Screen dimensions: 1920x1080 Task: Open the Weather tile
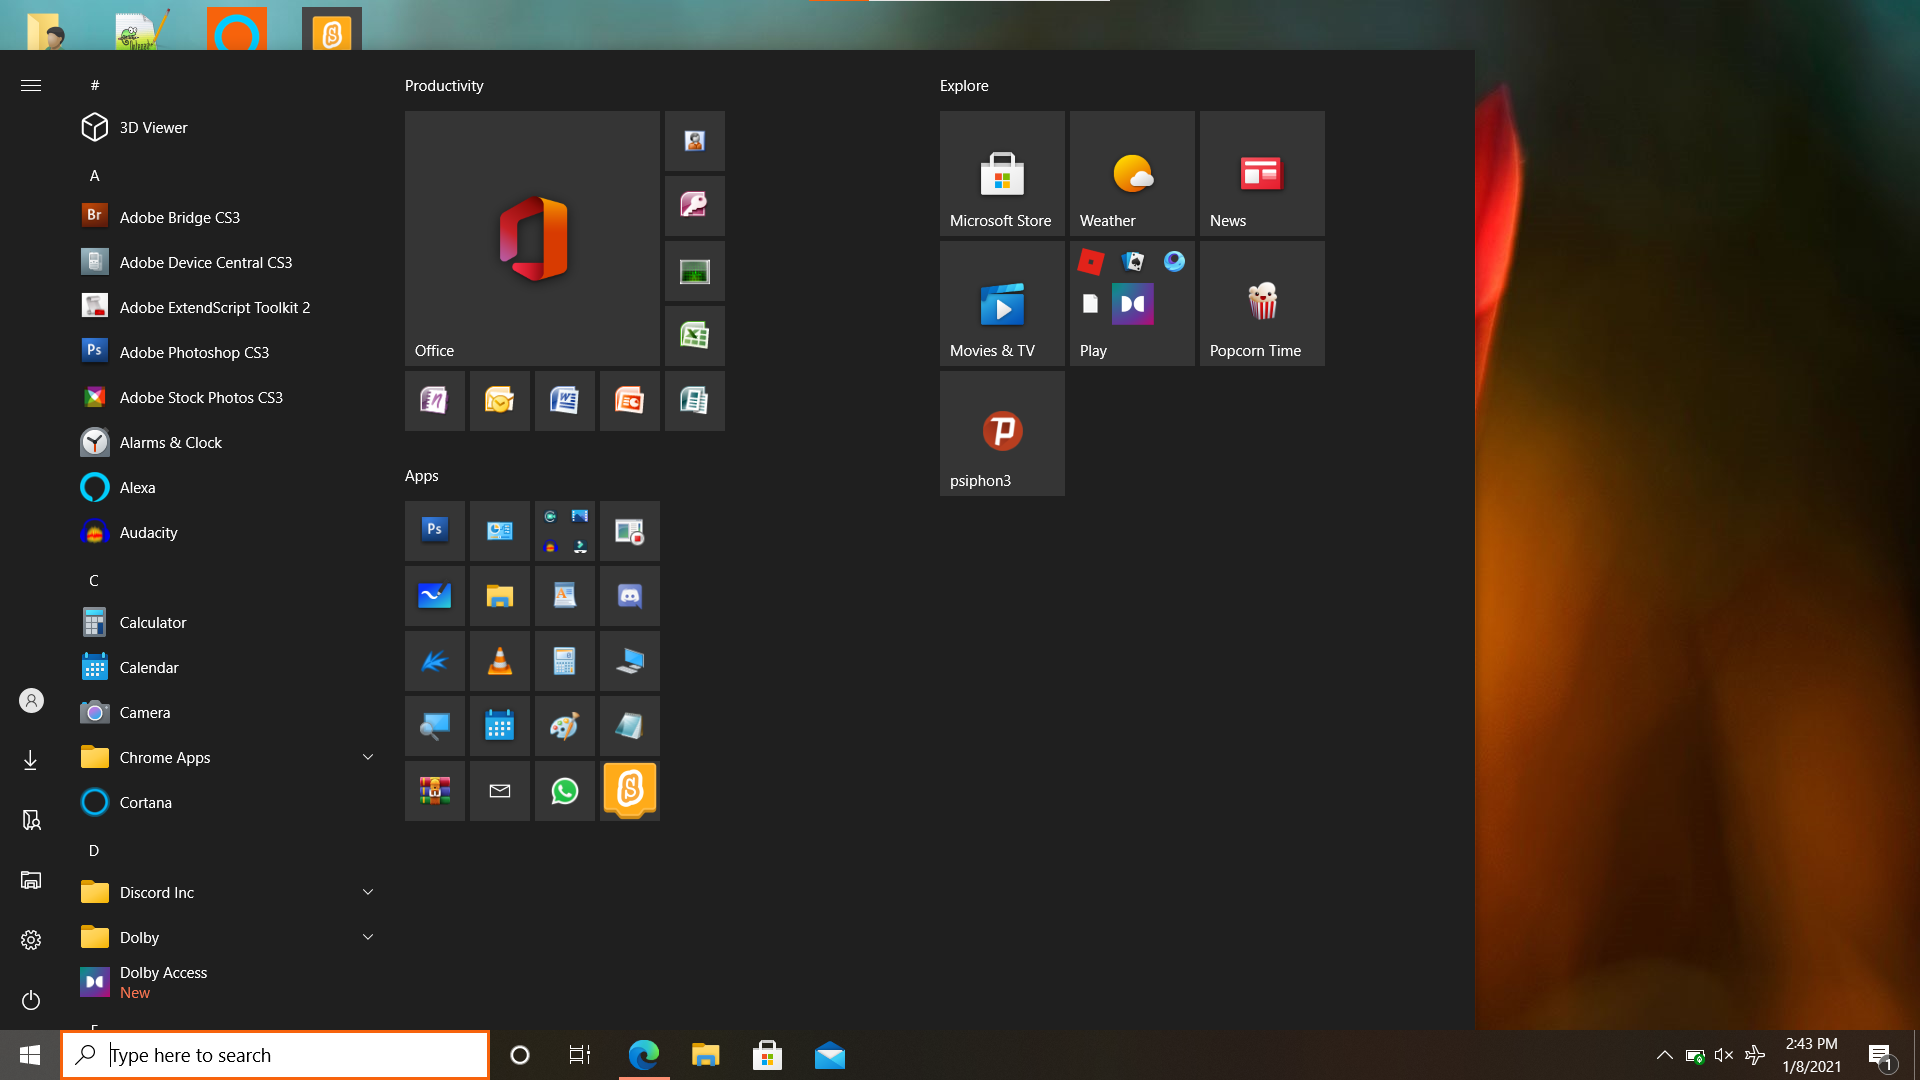tap(1132, 173)
